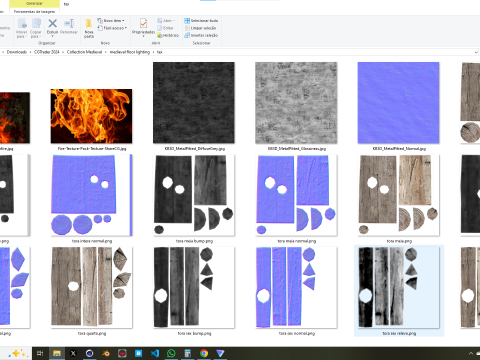Click the Copiar para ribbon icon
Image resolution: width=480 pixels, height=360 pixels.
pyautogui.click(x=36, y=28)
